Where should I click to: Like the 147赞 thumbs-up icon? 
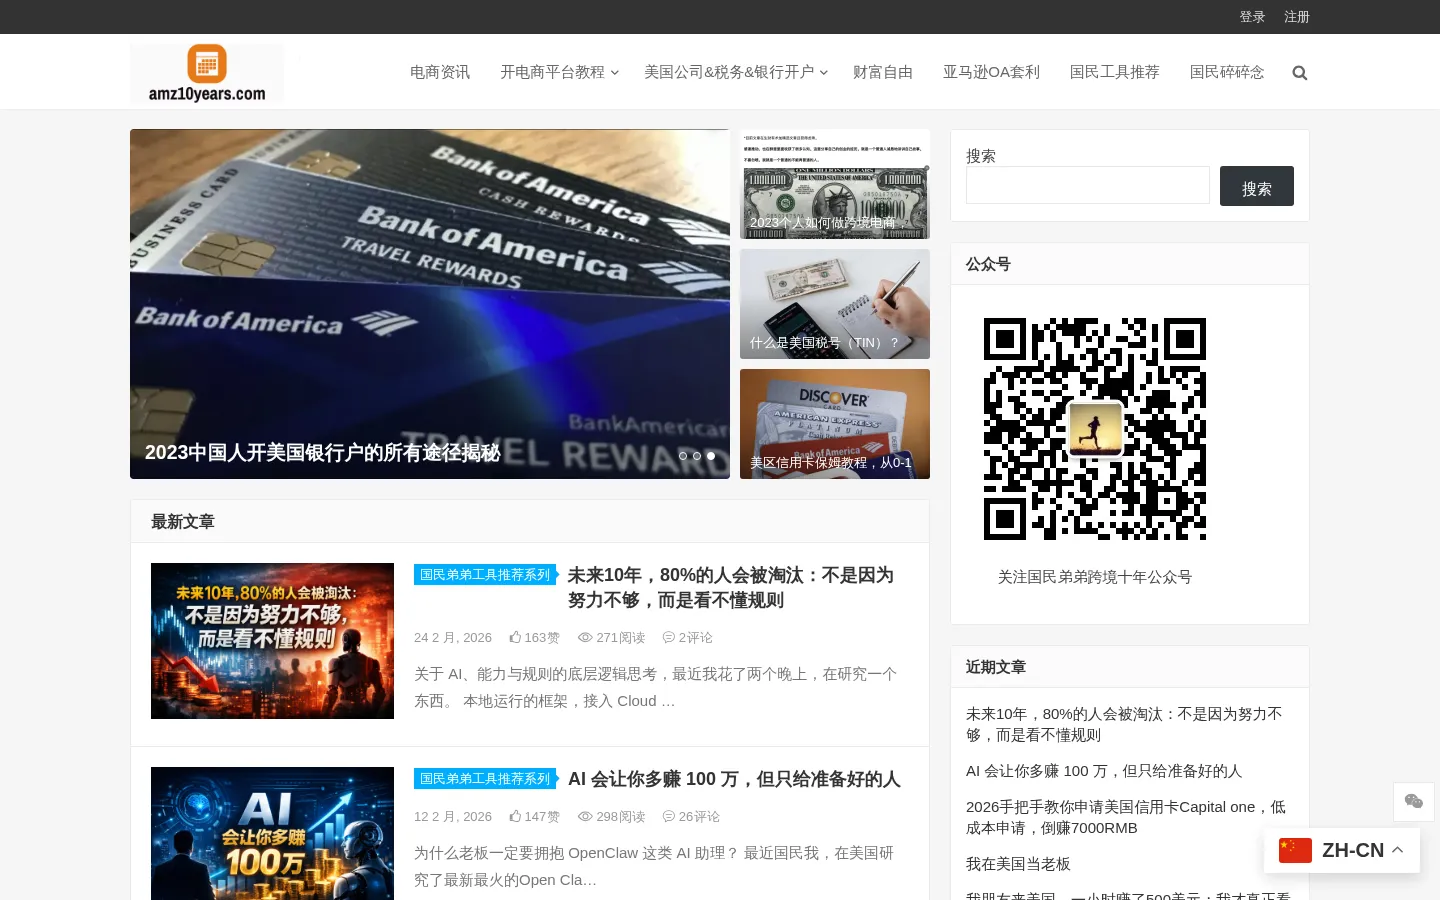point(515,816)
